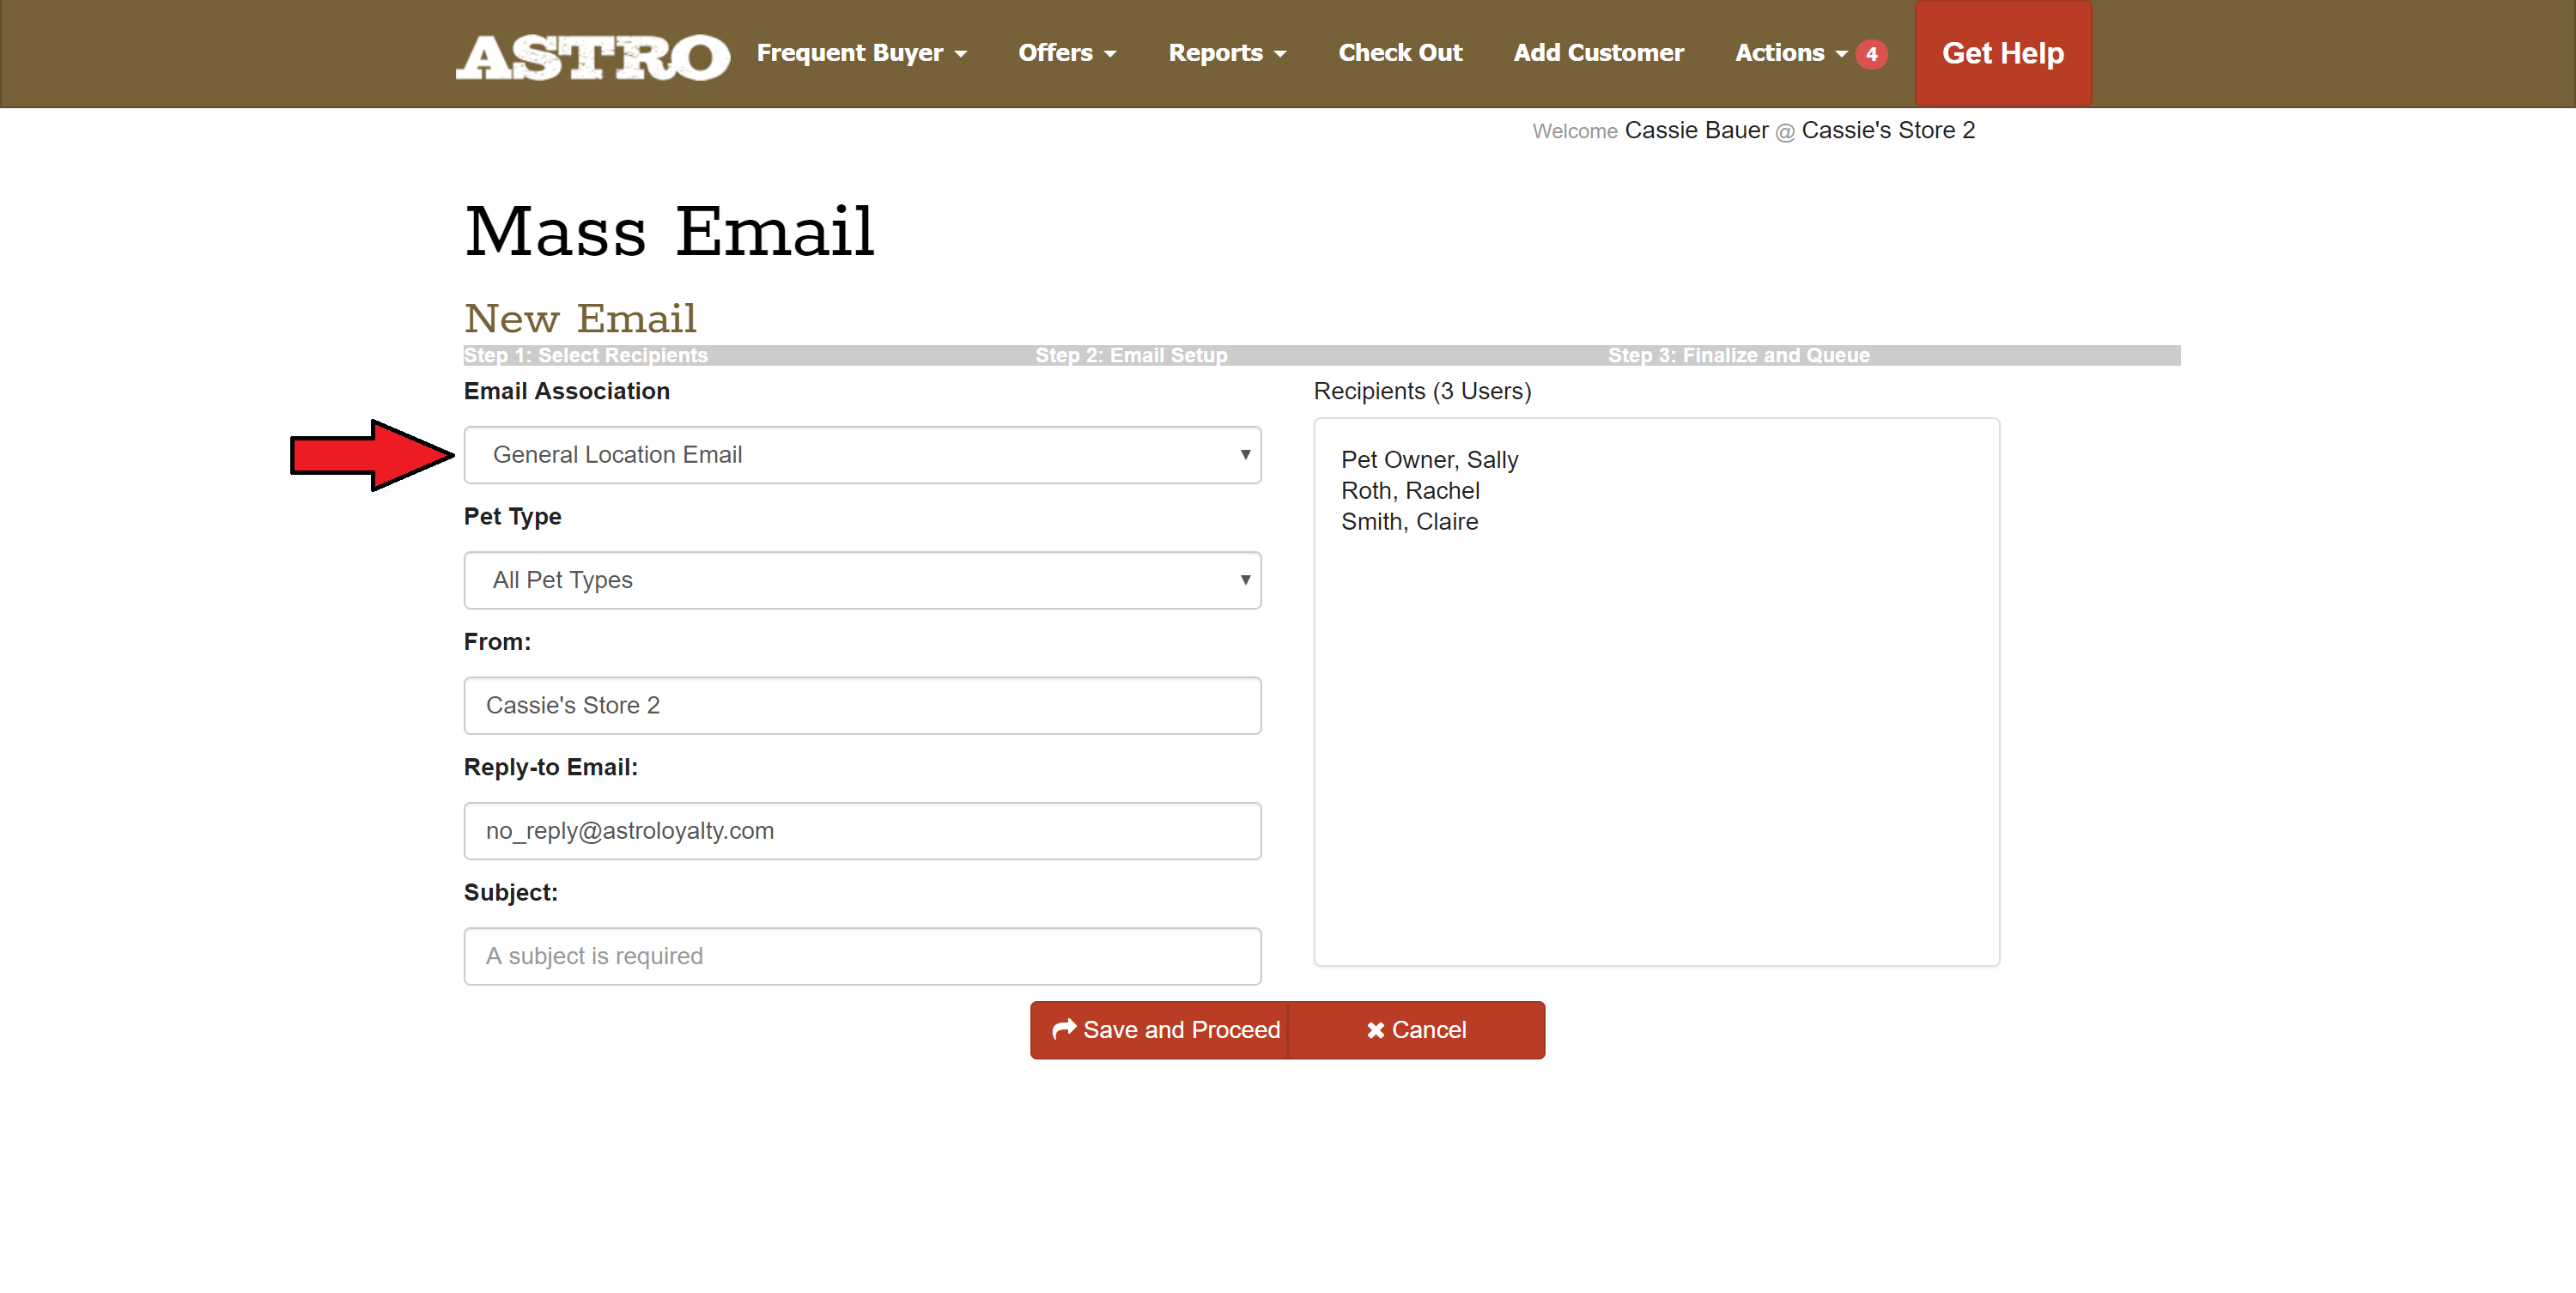The height and width of the screenshot is (1293, 2576).
Task: Click the Actions notification badge showing 4
Action: click(x=1871, y=54)
